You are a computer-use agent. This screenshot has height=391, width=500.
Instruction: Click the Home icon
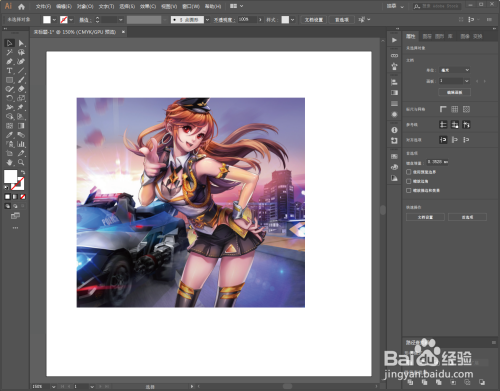coord(21,6)
